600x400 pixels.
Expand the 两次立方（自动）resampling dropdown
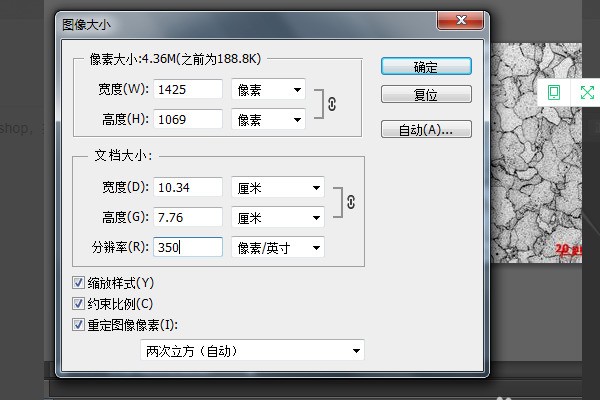pos(252,350)
